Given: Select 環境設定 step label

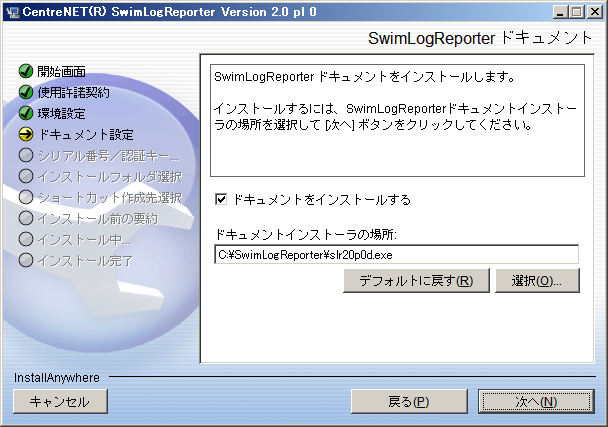Looking at the screenshot, I should coord(61,114).
